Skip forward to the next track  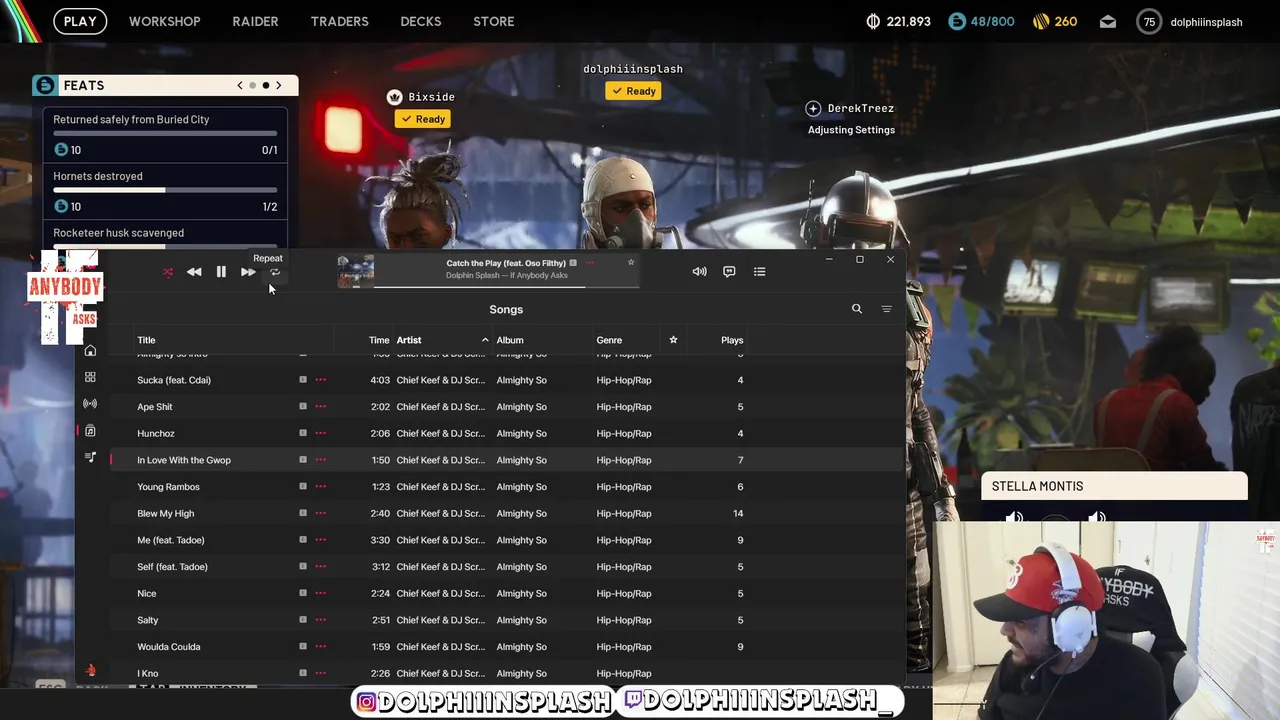[x=248, y=272]
